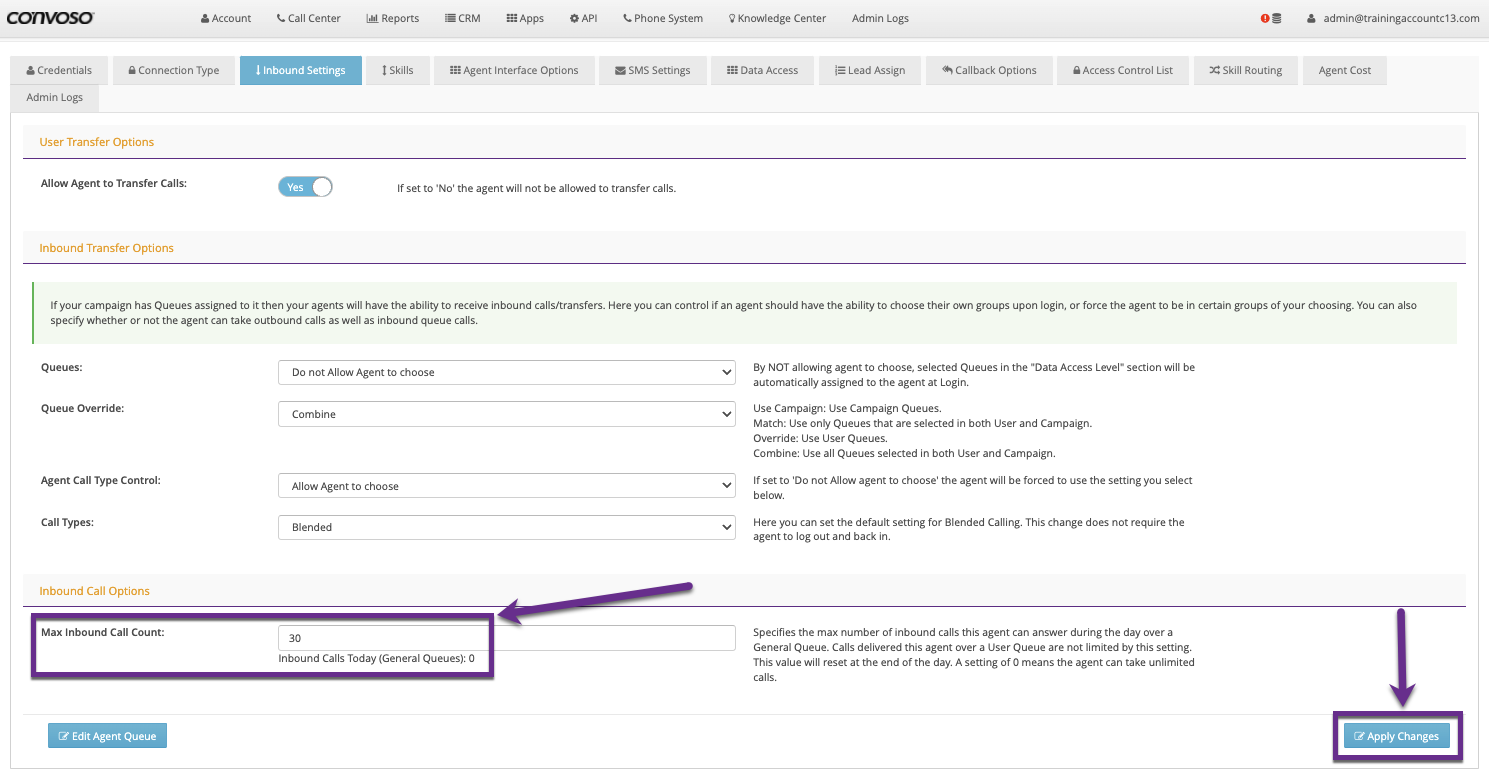Viewport: 1489px width, 783px height.
Task: Open the Account menu
Action: pyautogui.click(x=226, y=18)
